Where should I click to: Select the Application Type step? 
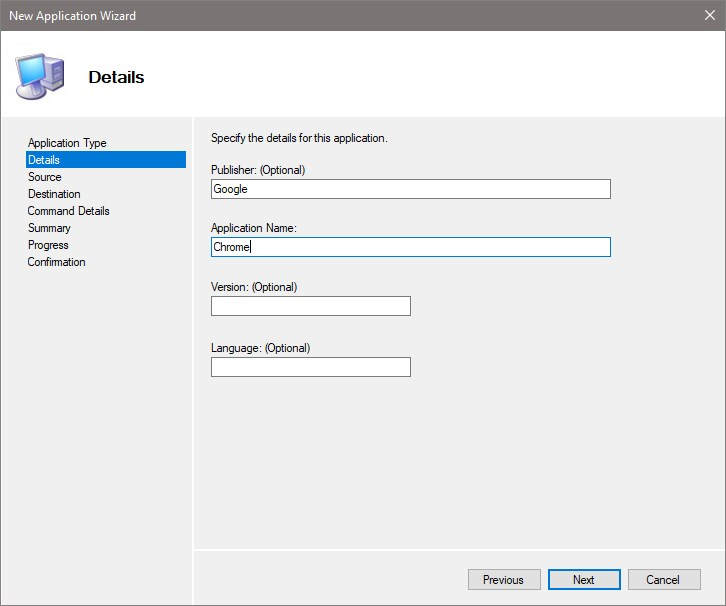click(67, 143)
